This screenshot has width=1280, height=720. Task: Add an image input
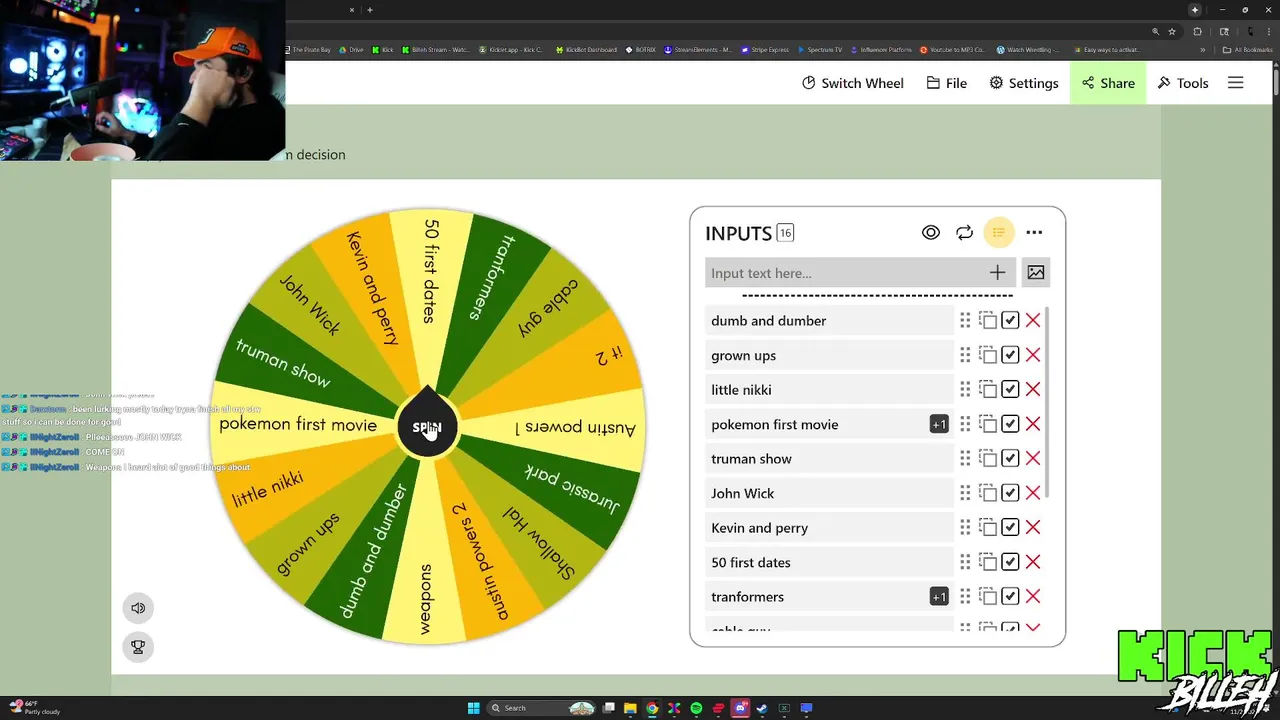coord(1036,272)
